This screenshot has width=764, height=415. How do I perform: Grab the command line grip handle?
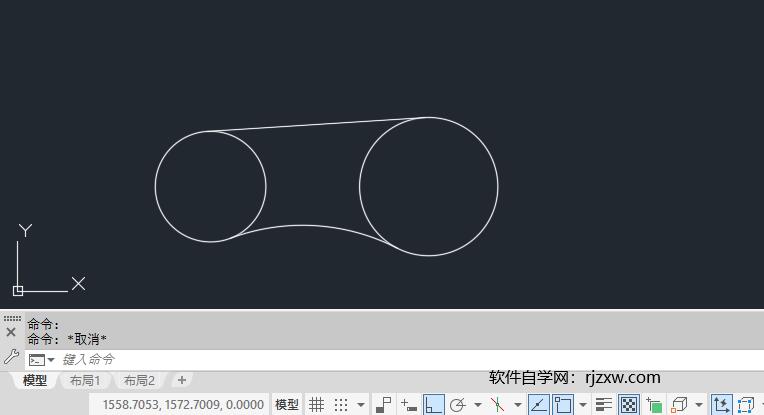tap(12, 319)
